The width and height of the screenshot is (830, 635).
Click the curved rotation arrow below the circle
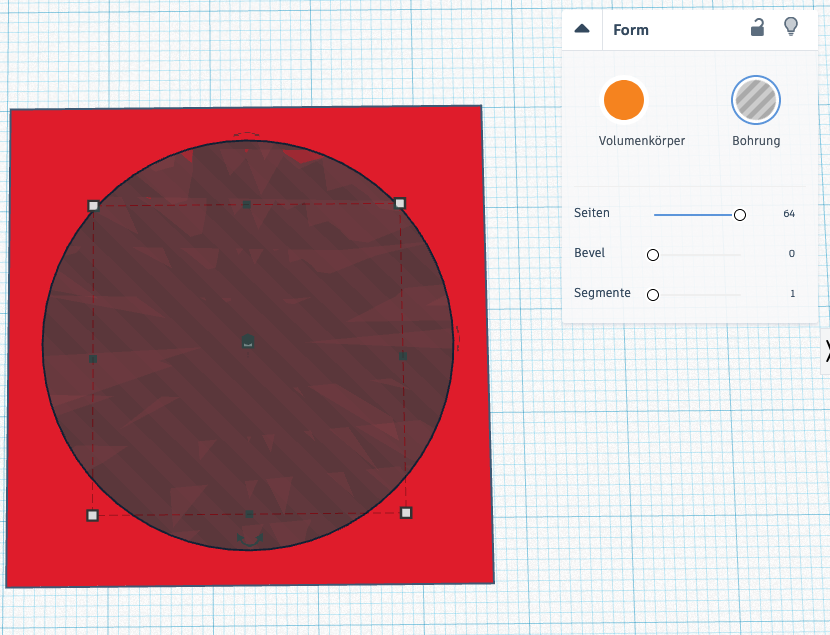pyautogui.click(x=250, y=539)
